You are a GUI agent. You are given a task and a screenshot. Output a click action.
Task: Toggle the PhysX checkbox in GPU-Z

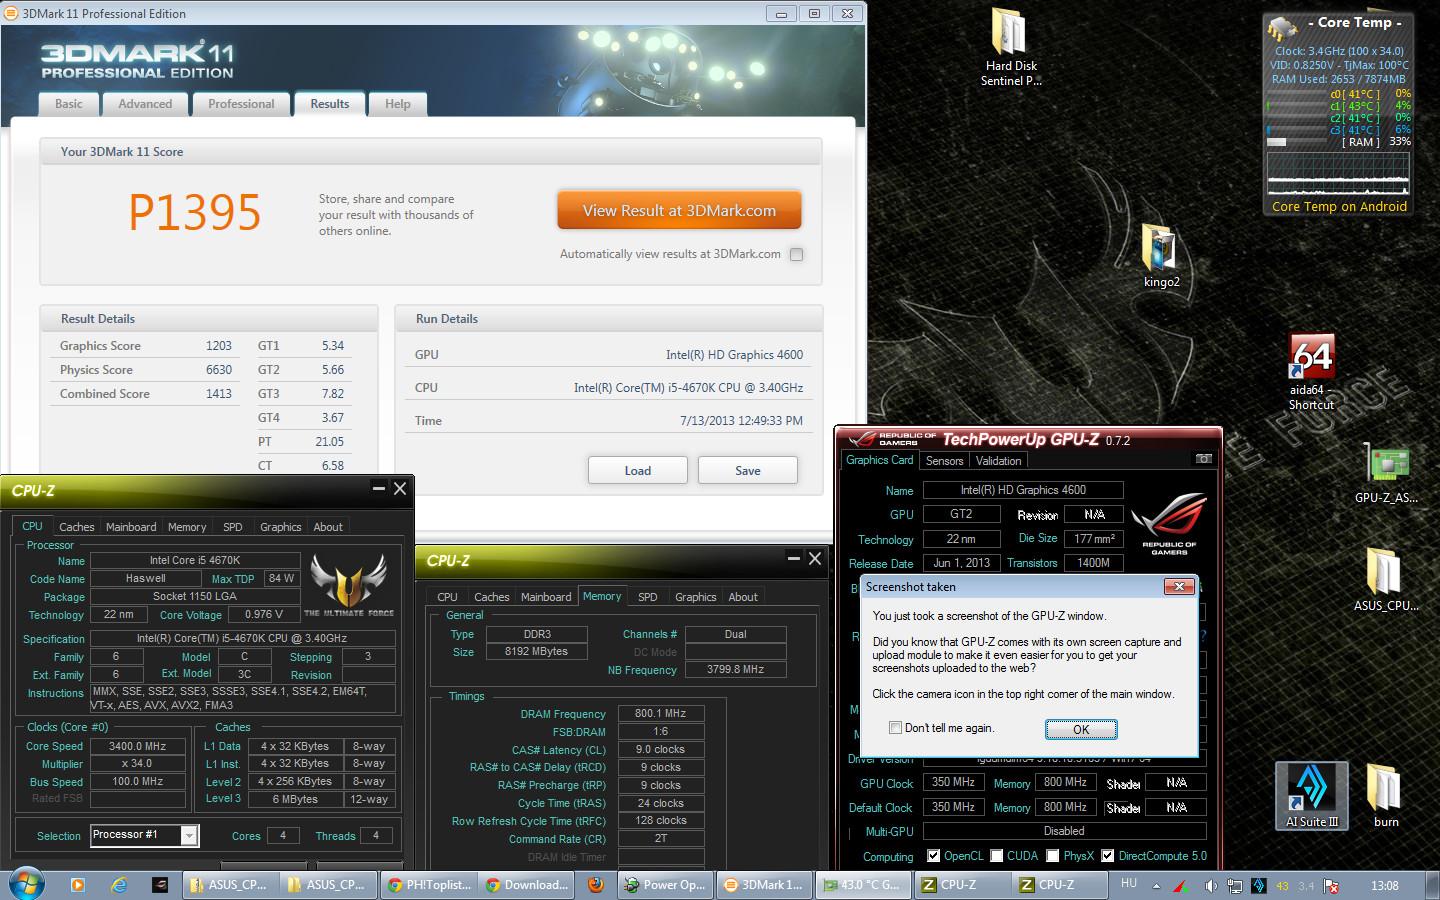point(1052,856)
